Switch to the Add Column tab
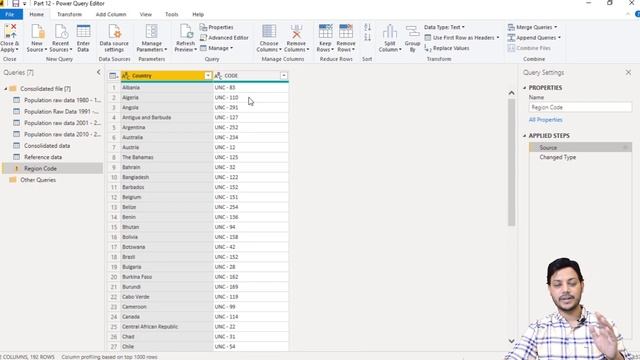 click(x=111, y=14)
